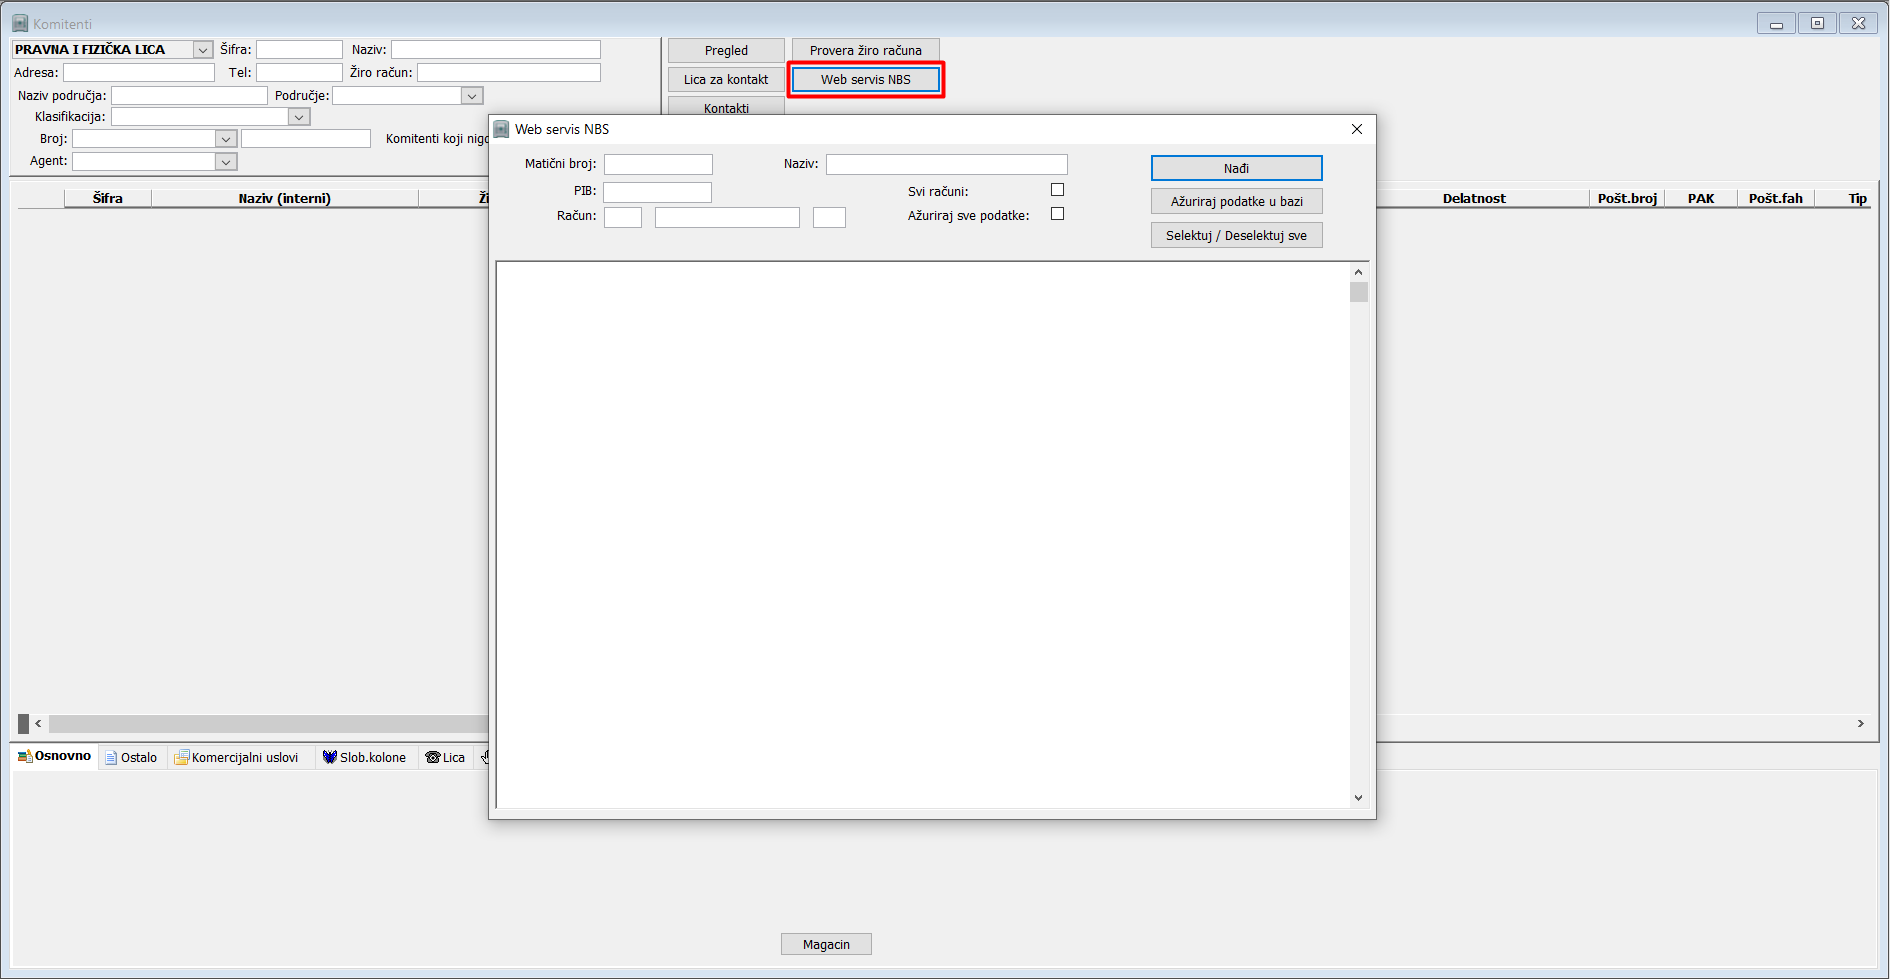Click the Web servis NBS dialog icon
The image size is (1890, 979).
coord(502,129)
